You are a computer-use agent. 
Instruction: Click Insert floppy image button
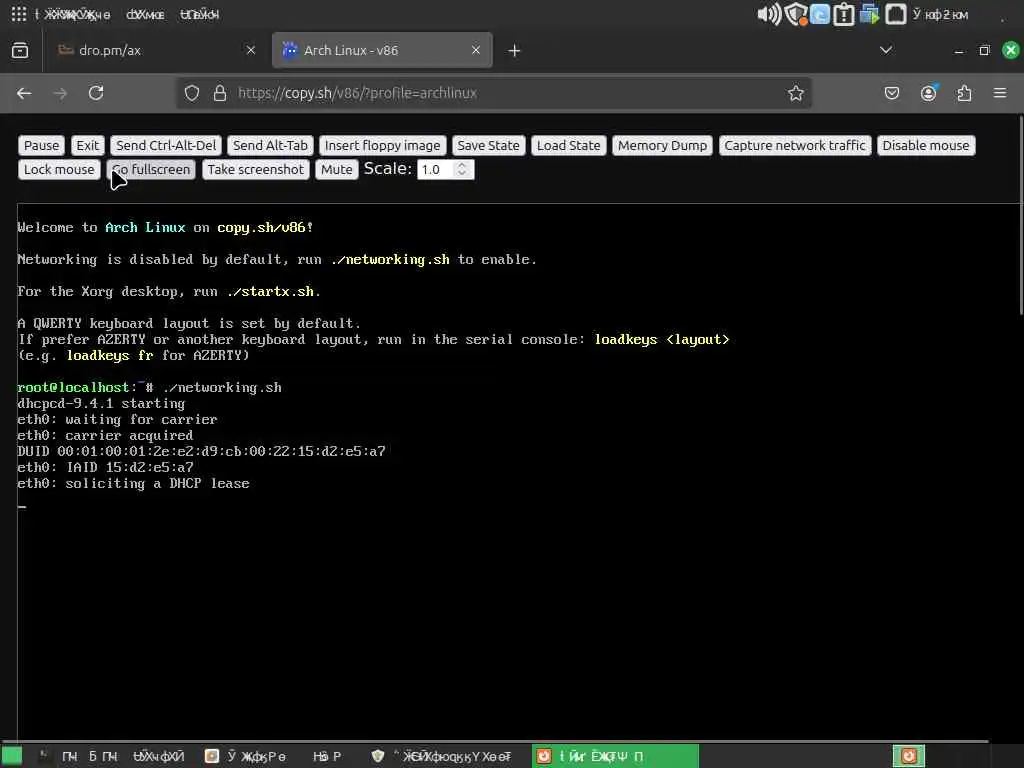(383, 146)
